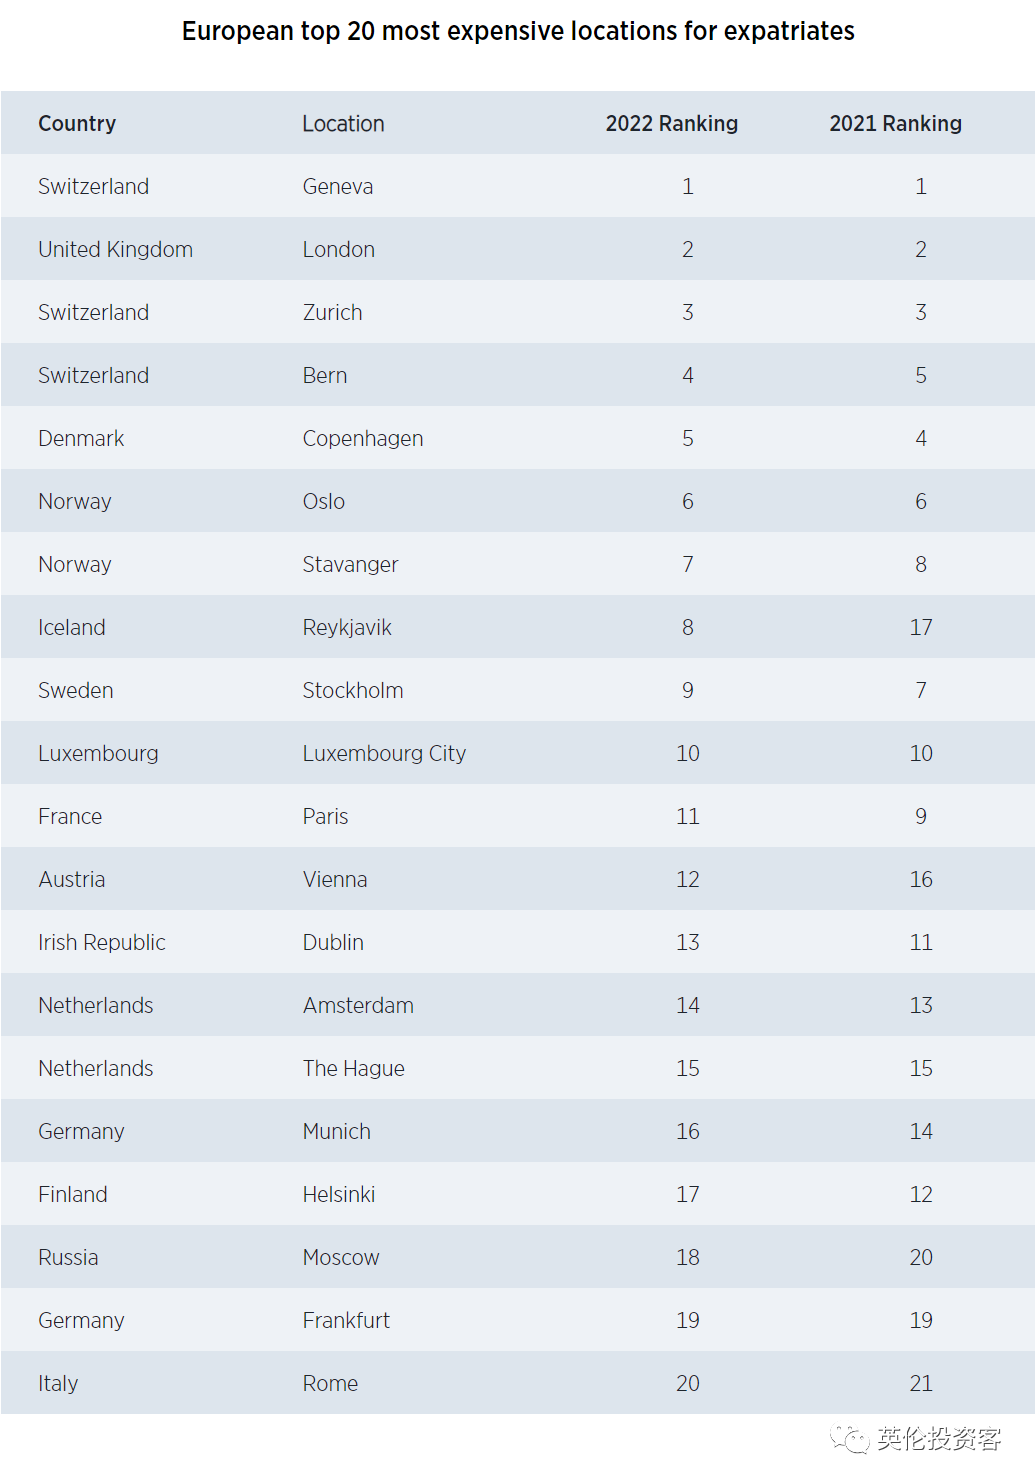This screenshot has height=1484, width=1035.
Task: Click the WeChat logo watermark icon
Action: tap(849, 1440)
